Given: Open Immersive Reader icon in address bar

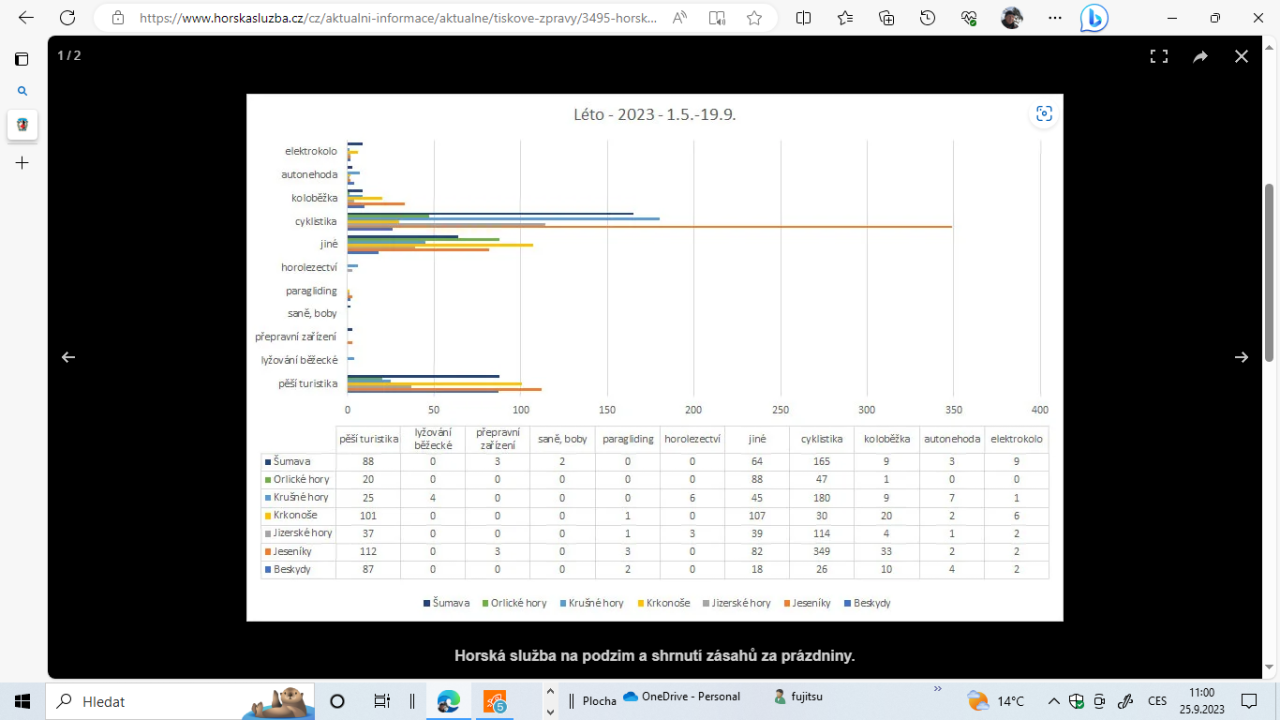Looking at the screenshot, I should coord(717,18).
